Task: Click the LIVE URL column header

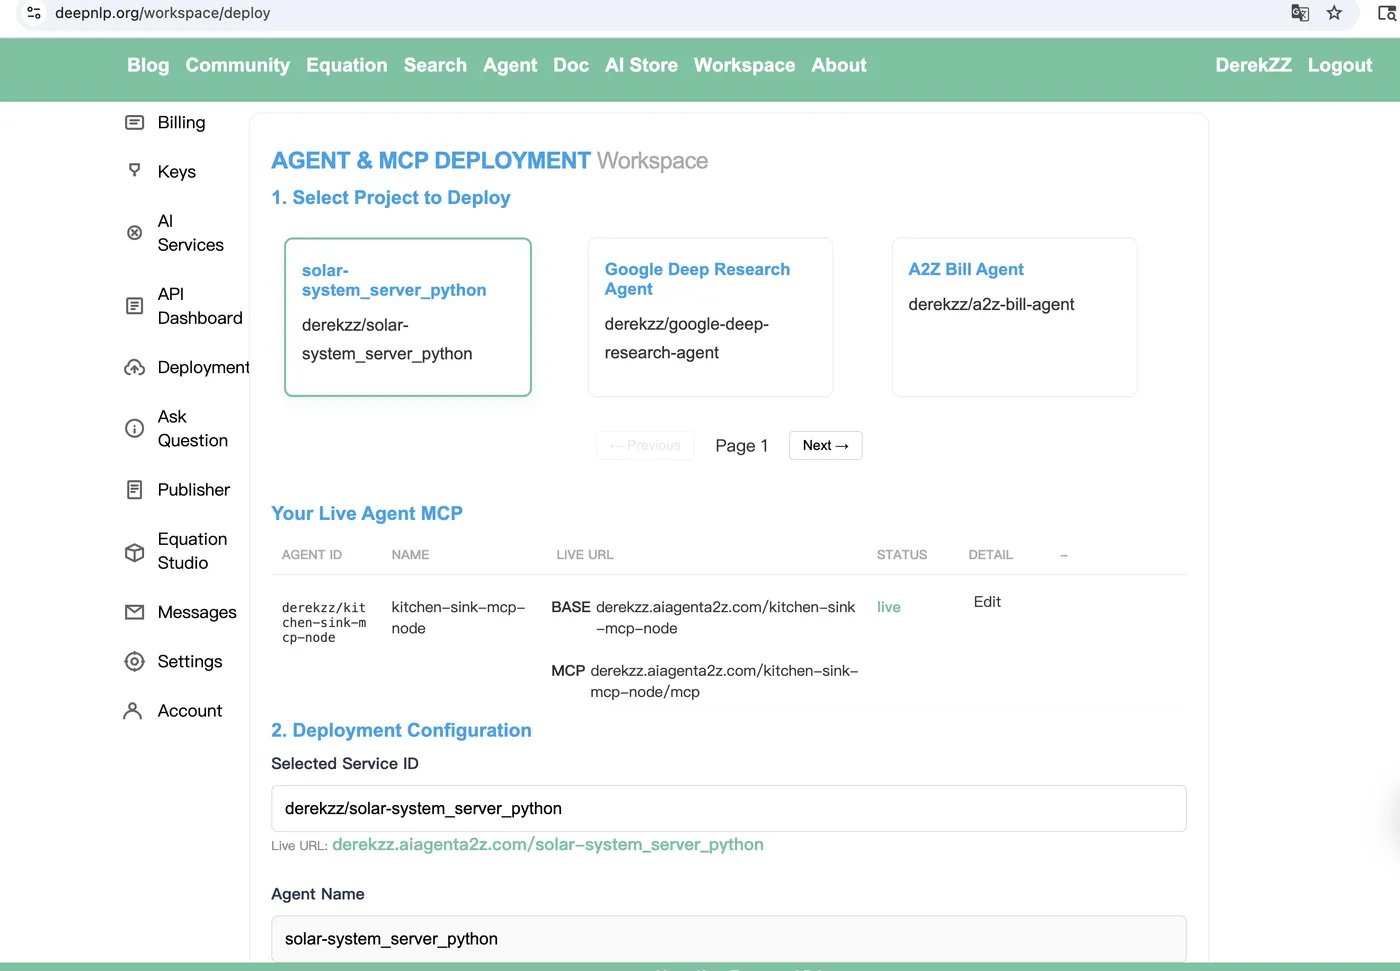Action: pyautogui.click(x=585, y=554)
